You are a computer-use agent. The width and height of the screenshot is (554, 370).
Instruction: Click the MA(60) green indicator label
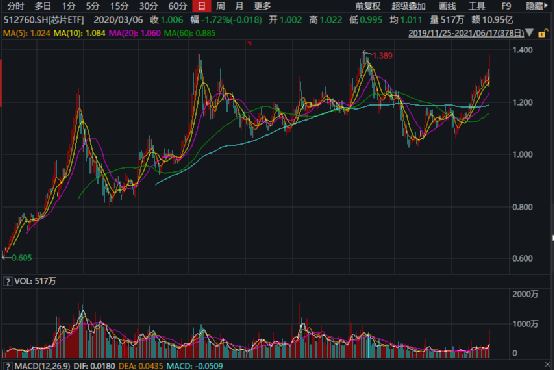point(189,33)
